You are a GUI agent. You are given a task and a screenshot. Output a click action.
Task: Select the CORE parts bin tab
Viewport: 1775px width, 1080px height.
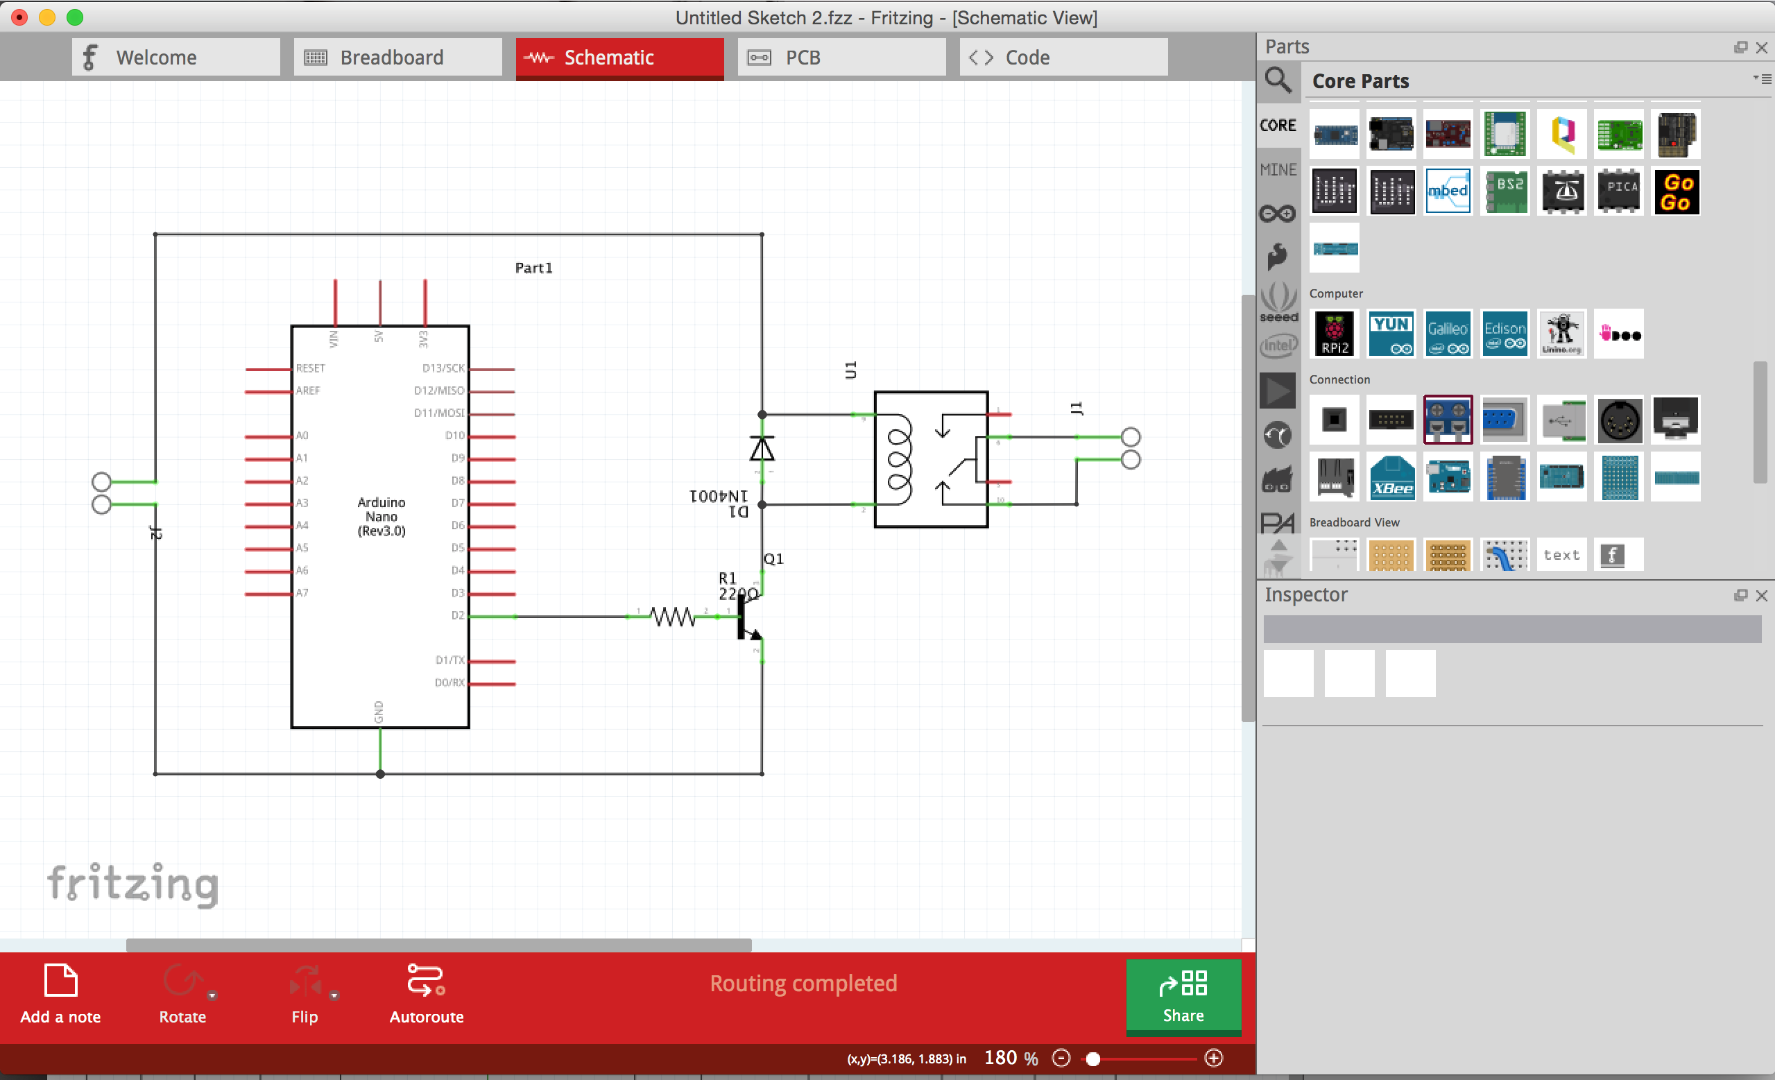tap(1278, 125)
